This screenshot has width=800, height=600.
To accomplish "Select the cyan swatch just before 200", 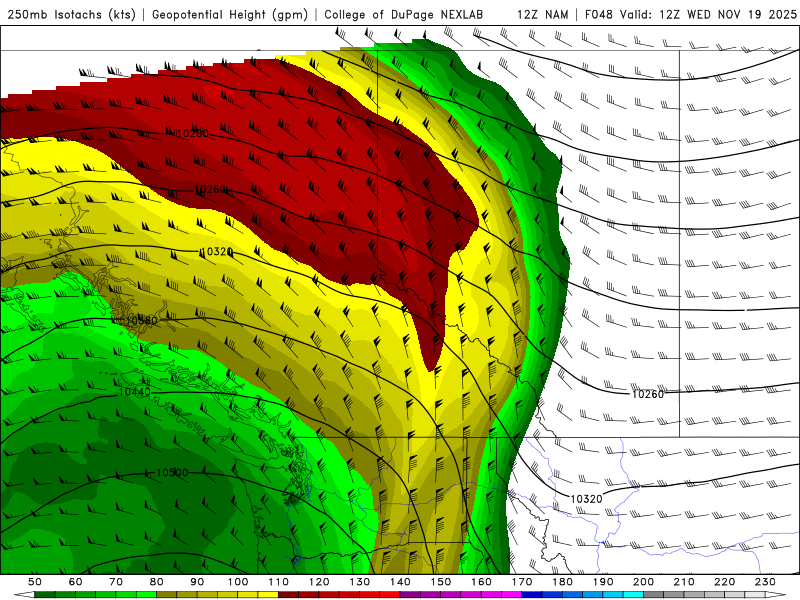I will [634, 595].
